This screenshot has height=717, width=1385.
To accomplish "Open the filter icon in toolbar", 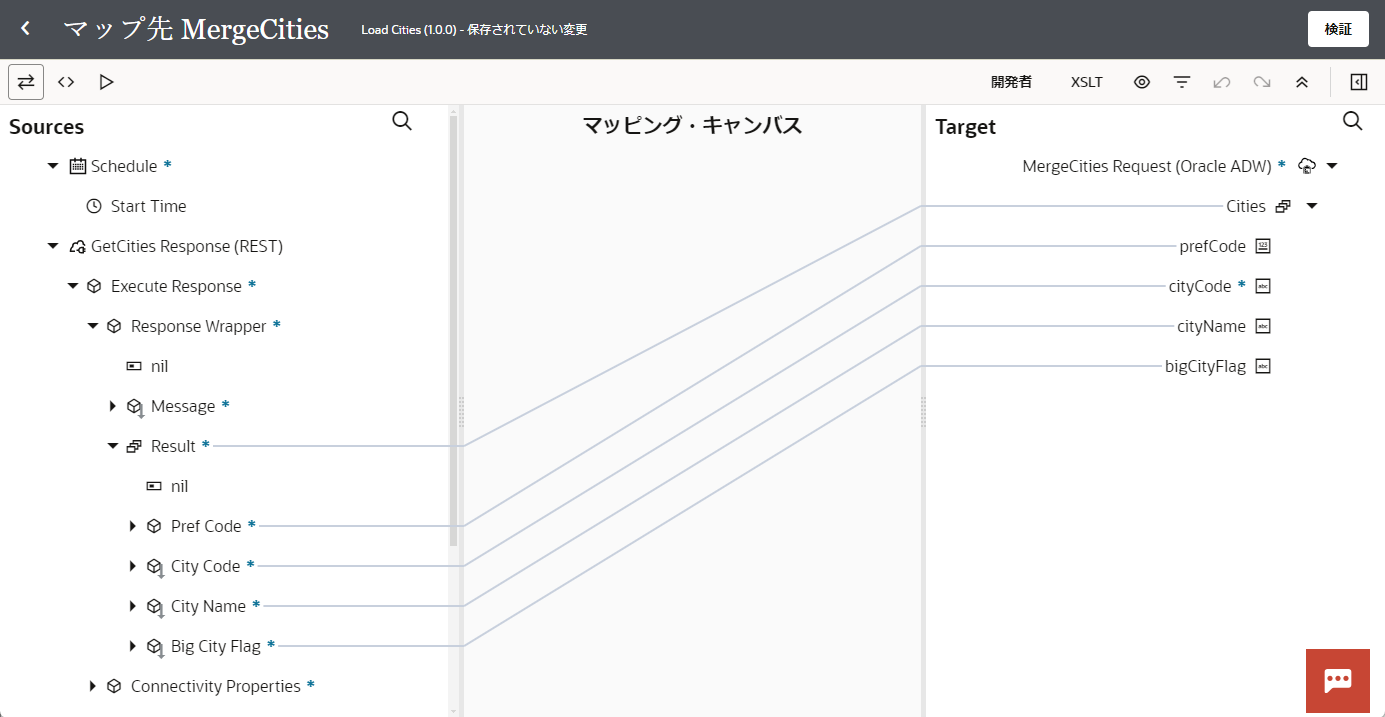I will (1182, 82).
